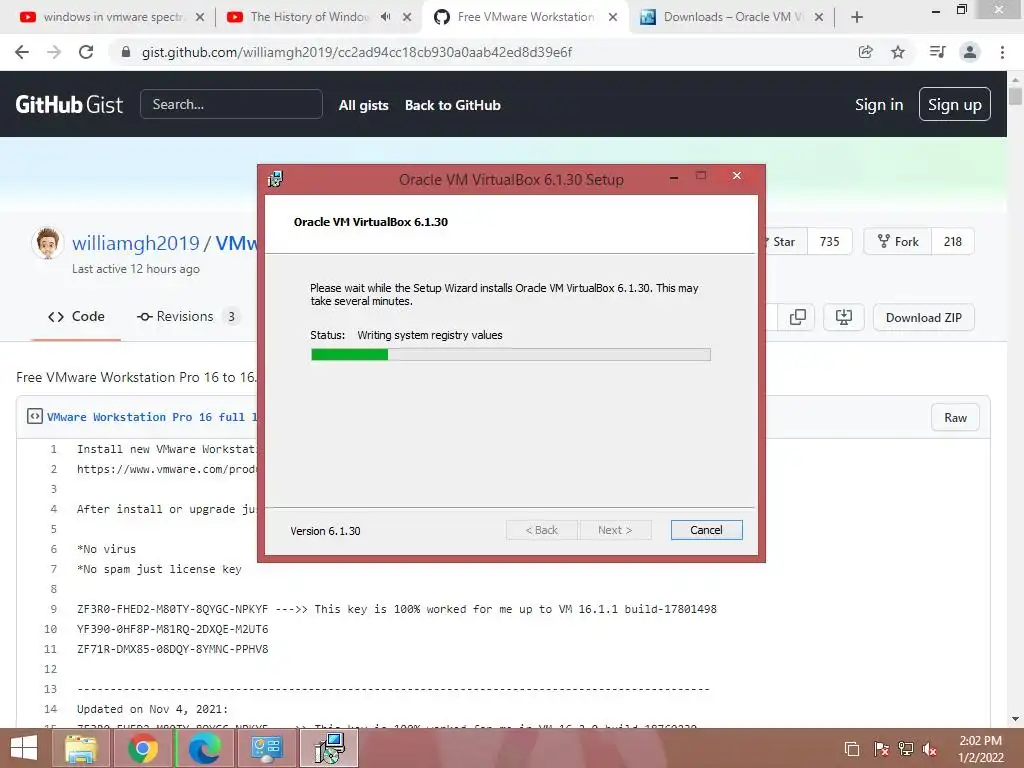Open File Explorer from the taskbar
Image resolution: width=1024 pixels, height=768 pixels.
81,748
